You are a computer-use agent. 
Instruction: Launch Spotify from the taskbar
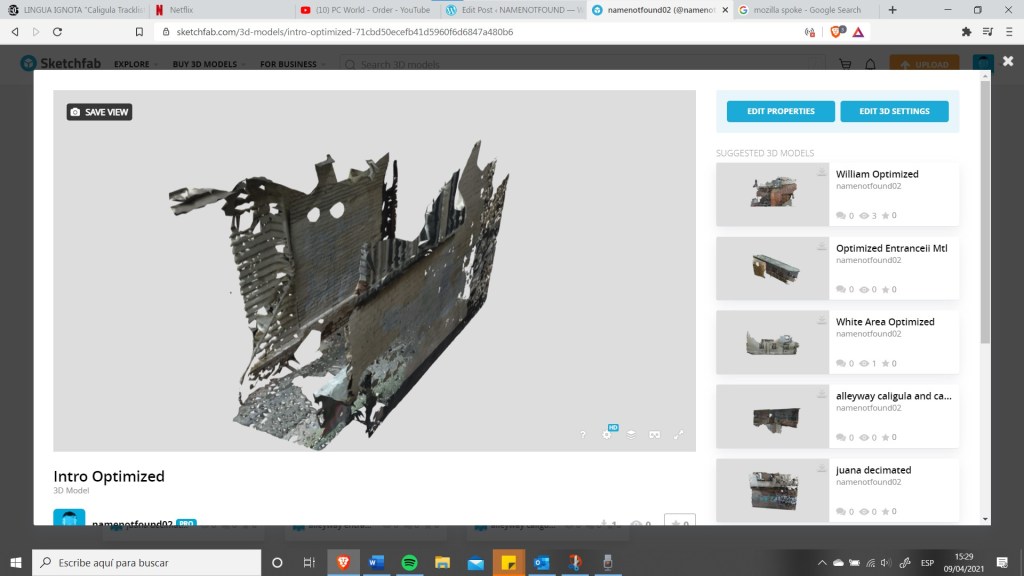click(x=409, y=563)
